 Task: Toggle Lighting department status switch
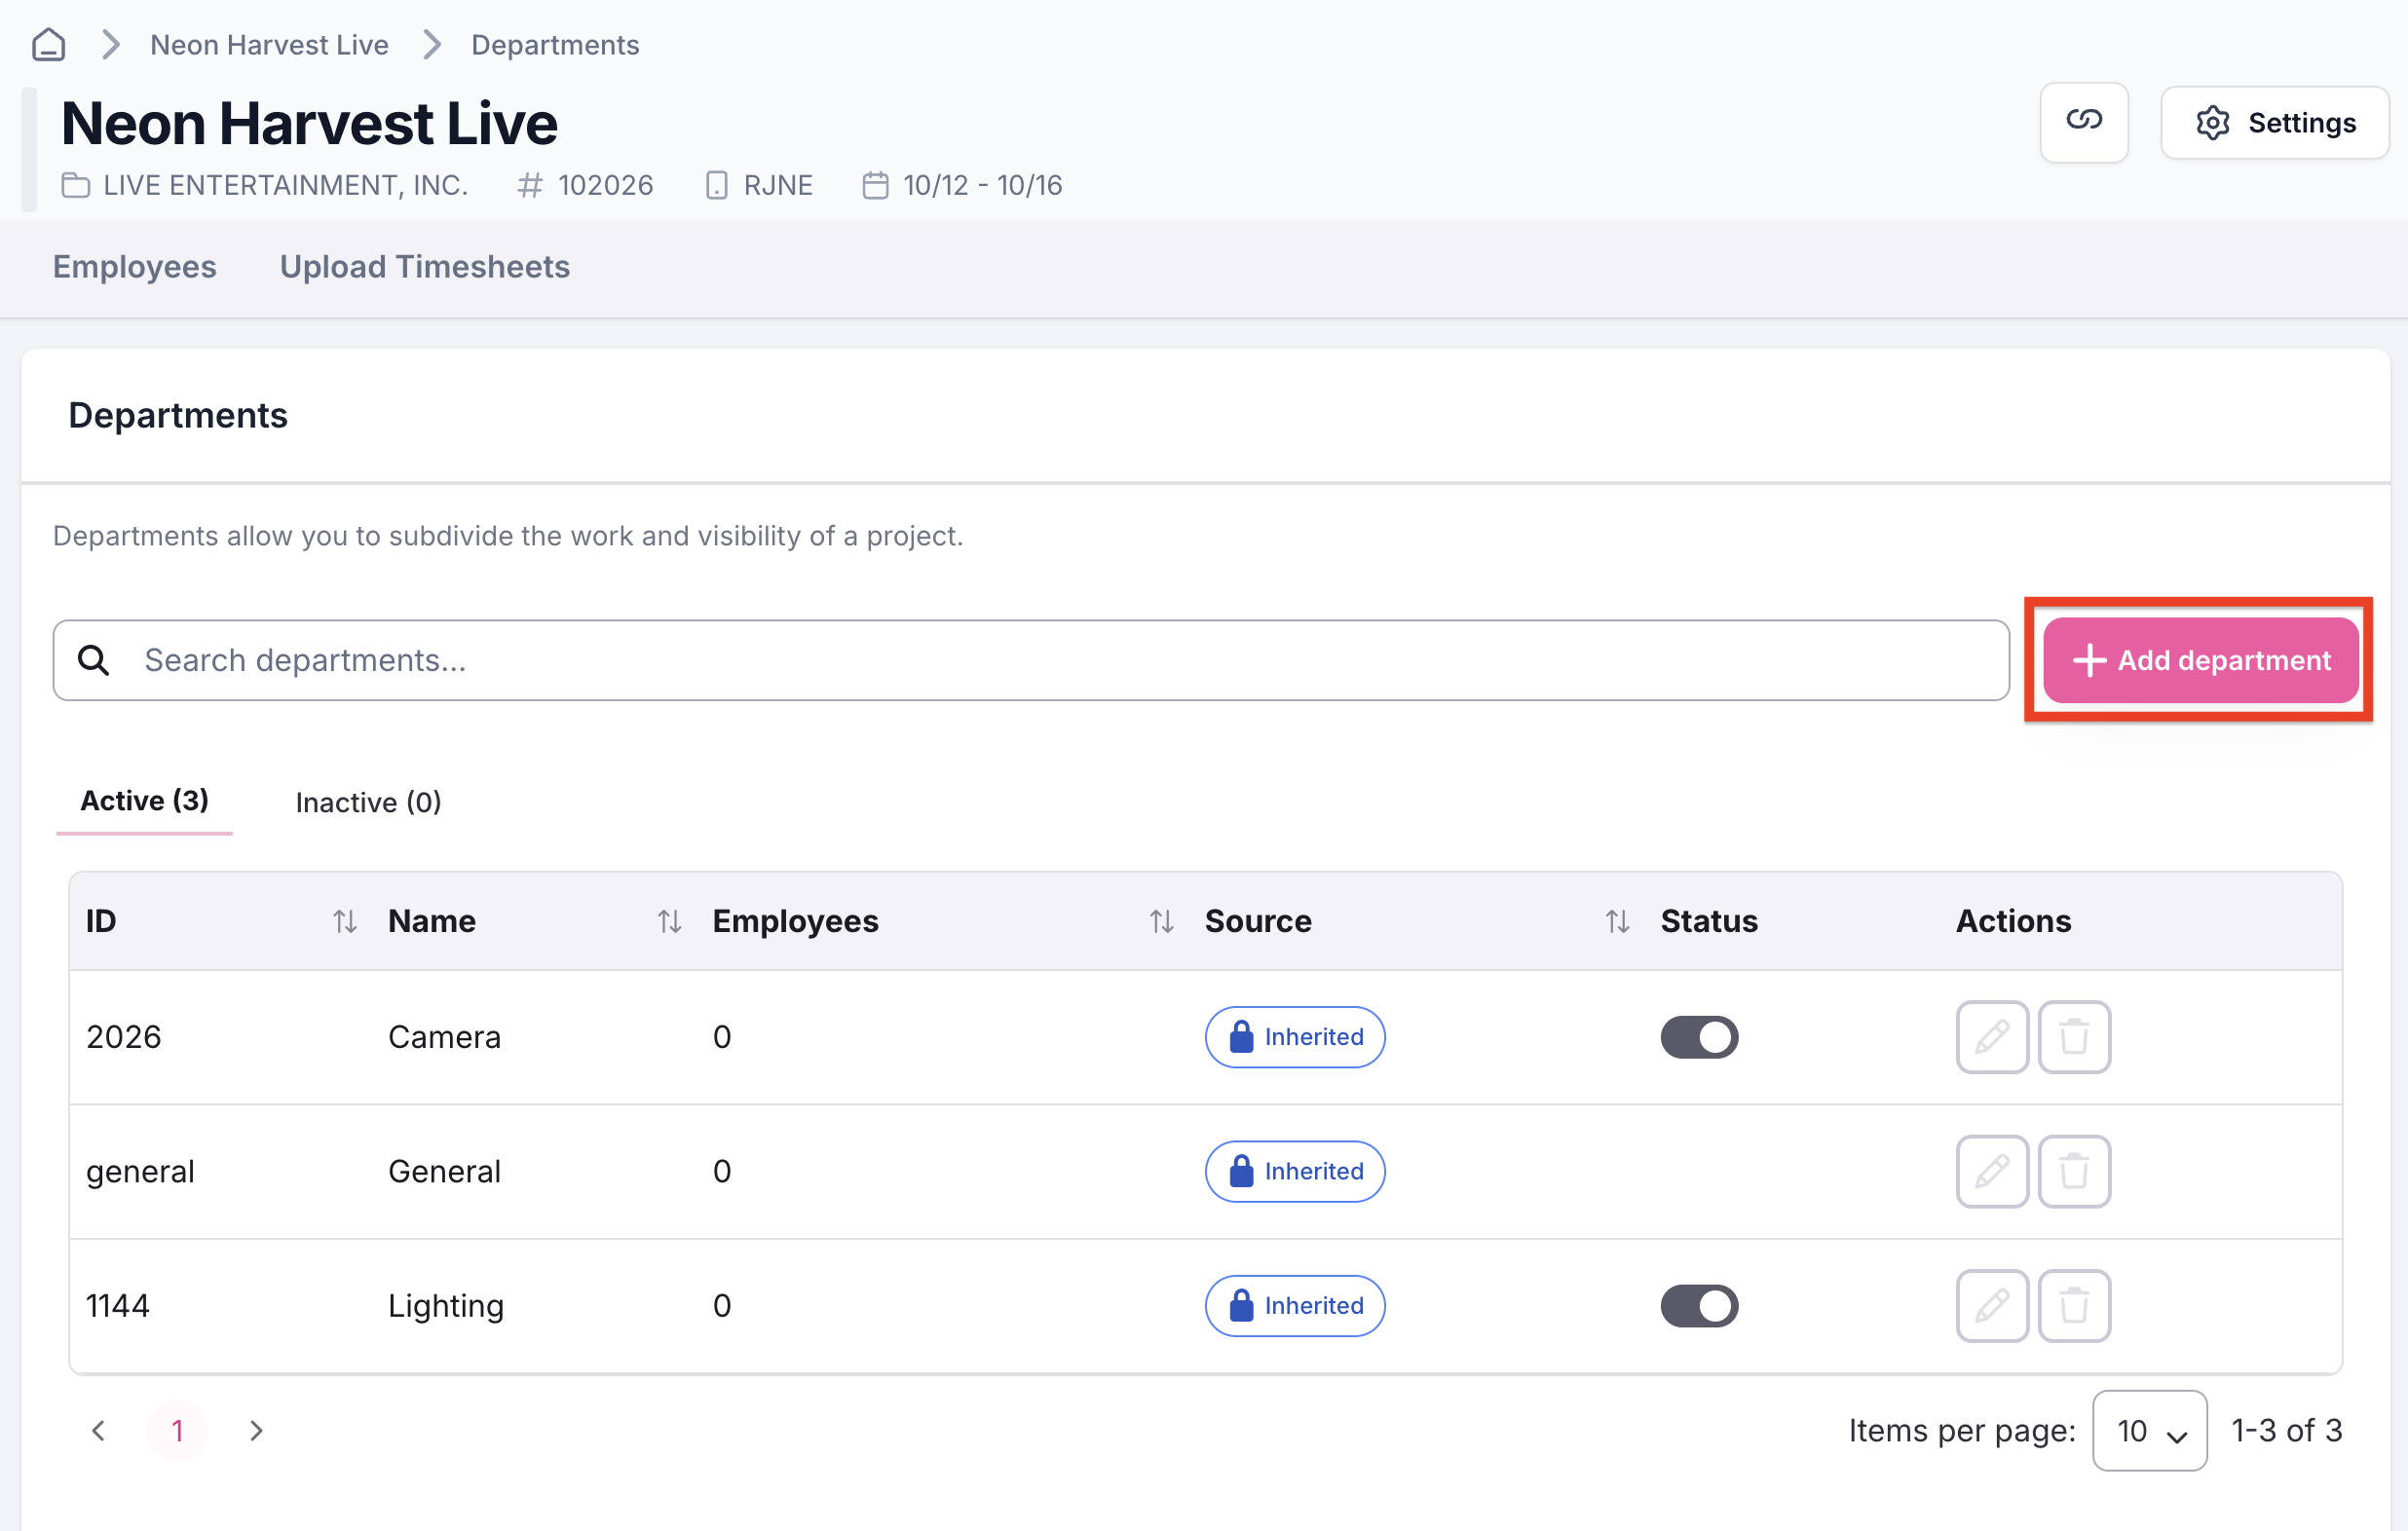[x=1699, y=1306]
